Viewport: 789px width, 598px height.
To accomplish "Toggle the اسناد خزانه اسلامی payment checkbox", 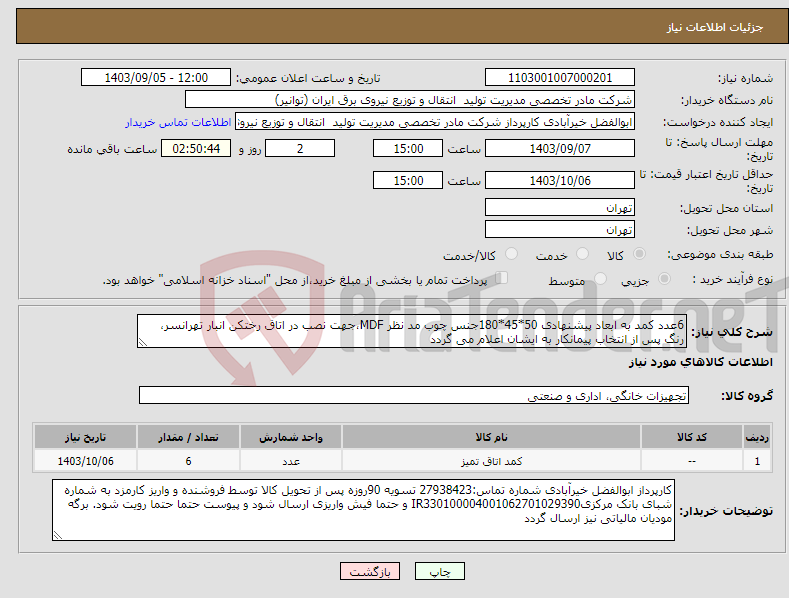I will (502, 277).
